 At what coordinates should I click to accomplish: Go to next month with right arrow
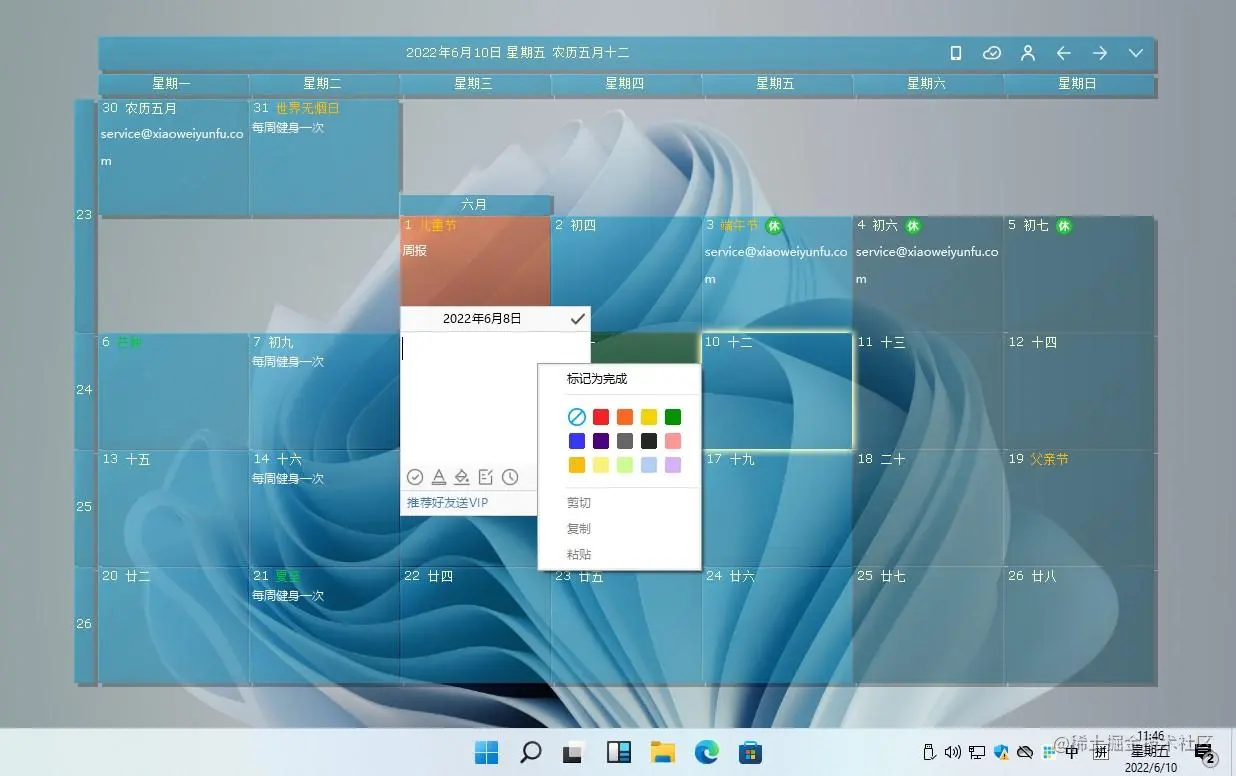(1099, 53)
